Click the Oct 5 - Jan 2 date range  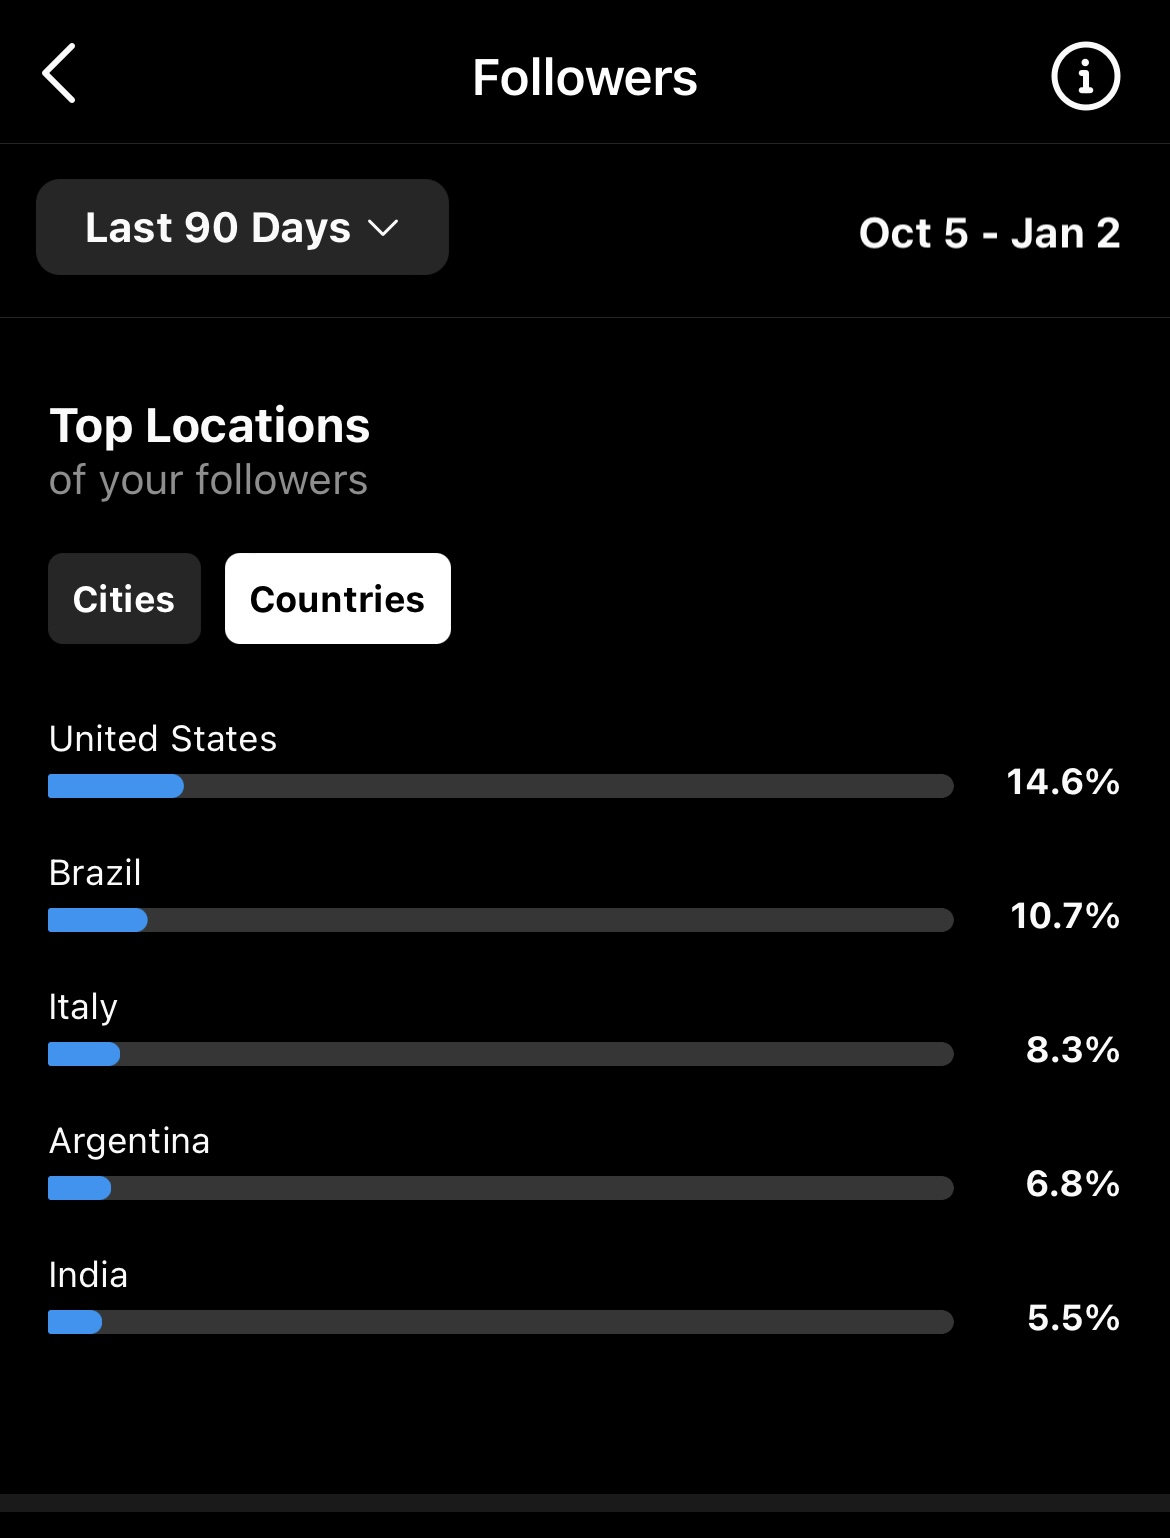tap(989, 233)
